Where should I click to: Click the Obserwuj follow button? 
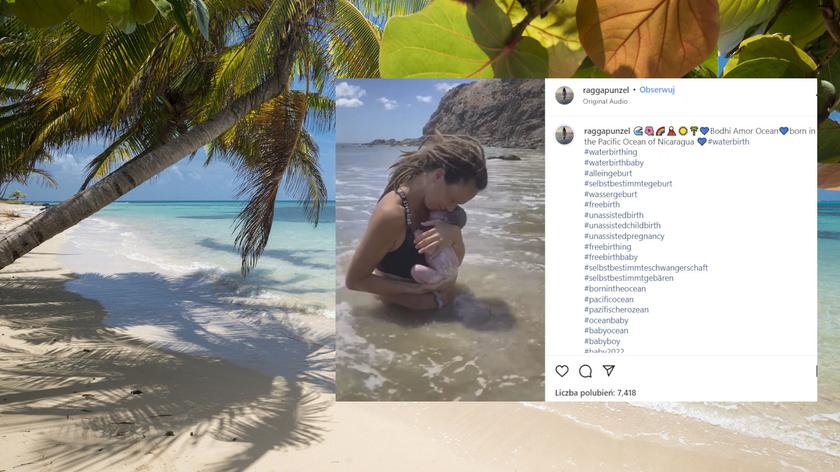(657, 90)
